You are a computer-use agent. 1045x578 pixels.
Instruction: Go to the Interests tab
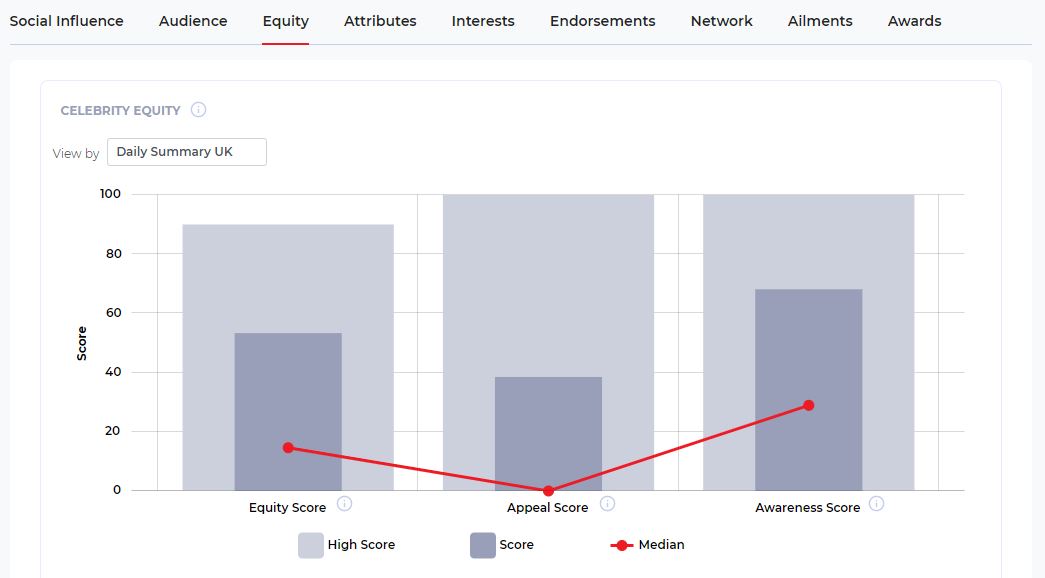point(483,21)
